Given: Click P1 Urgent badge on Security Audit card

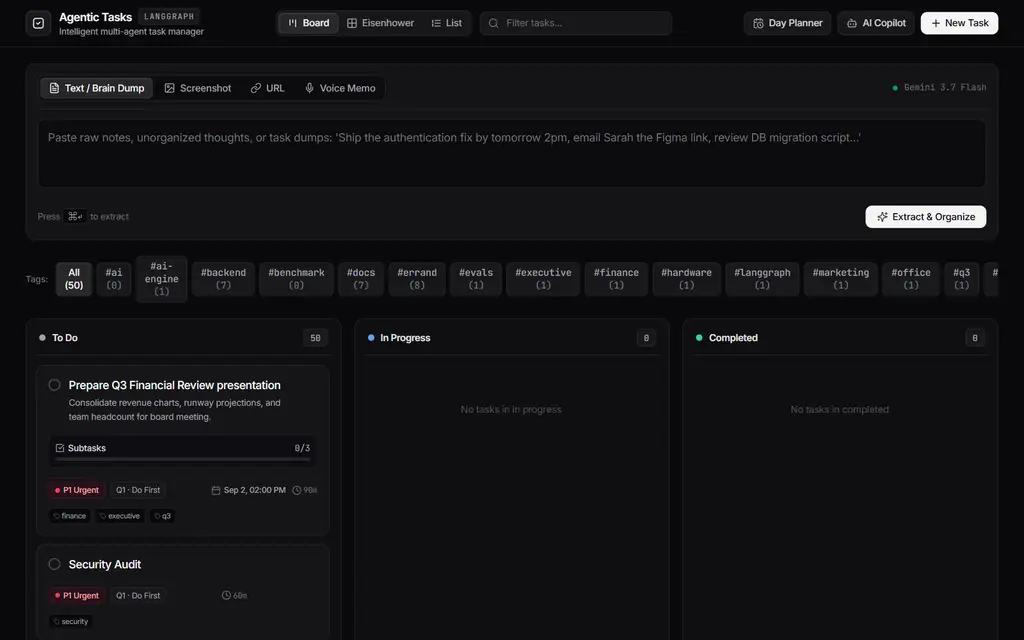Looking at the screenshot, I should click(x=76, y=596).
